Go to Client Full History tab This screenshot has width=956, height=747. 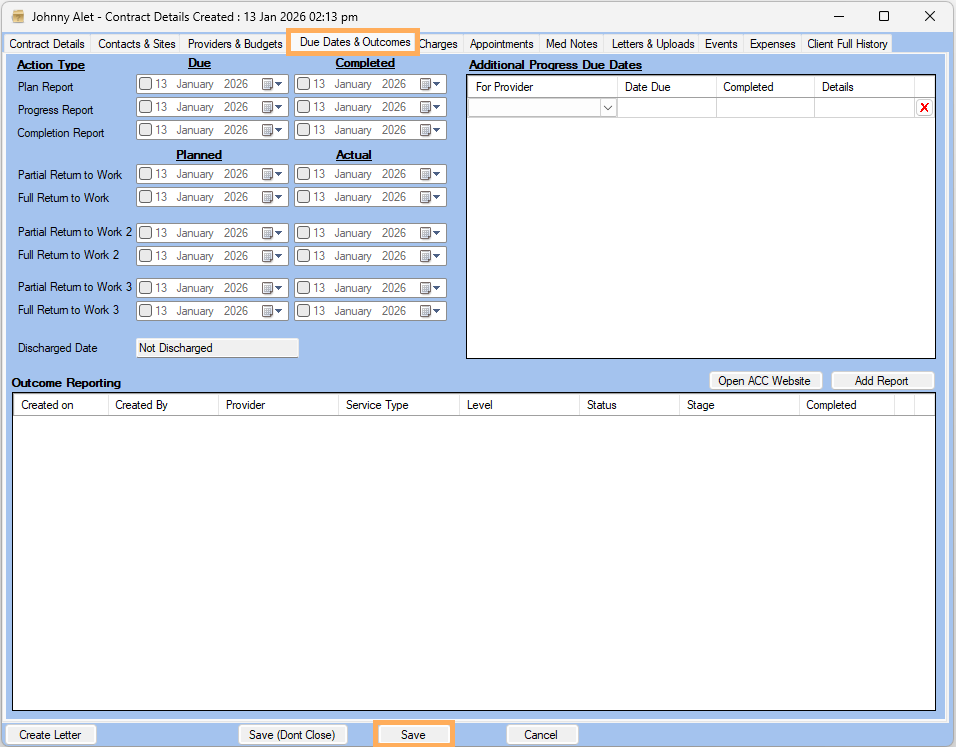pos(847,44)
